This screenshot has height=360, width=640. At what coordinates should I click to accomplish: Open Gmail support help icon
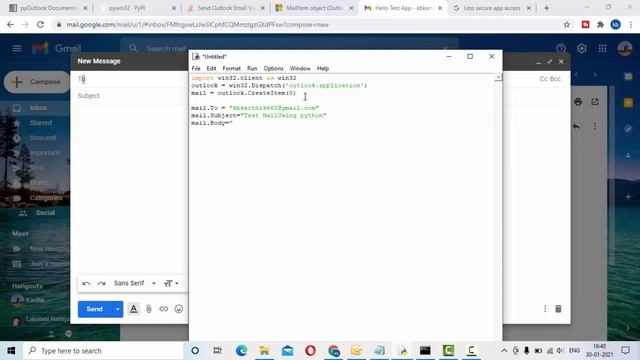point(561,49)
